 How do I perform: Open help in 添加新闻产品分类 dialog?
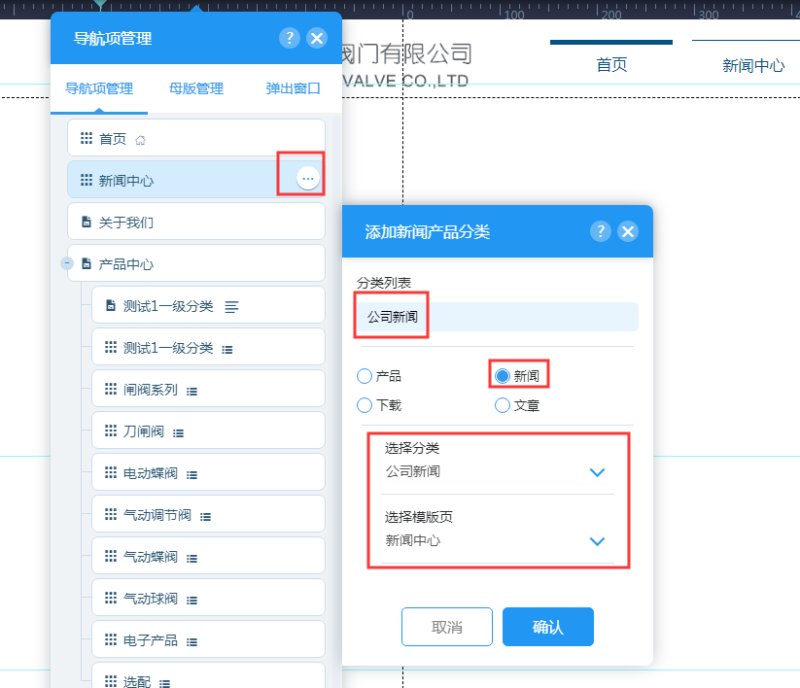(x=601, y=232)
